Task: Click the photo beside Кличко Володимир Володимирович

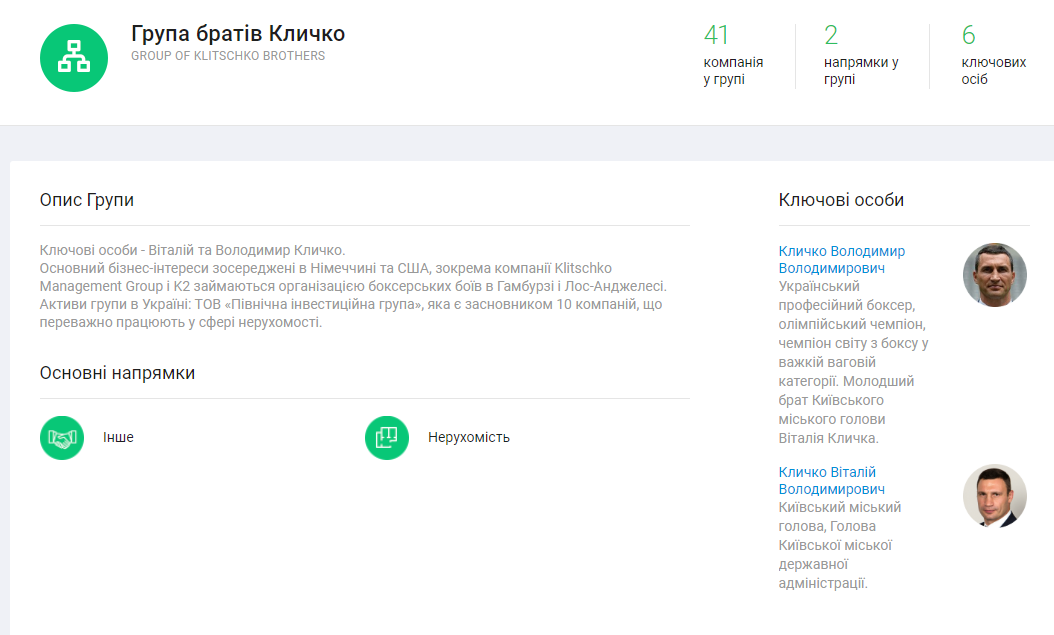Action: tap(994, 275)
